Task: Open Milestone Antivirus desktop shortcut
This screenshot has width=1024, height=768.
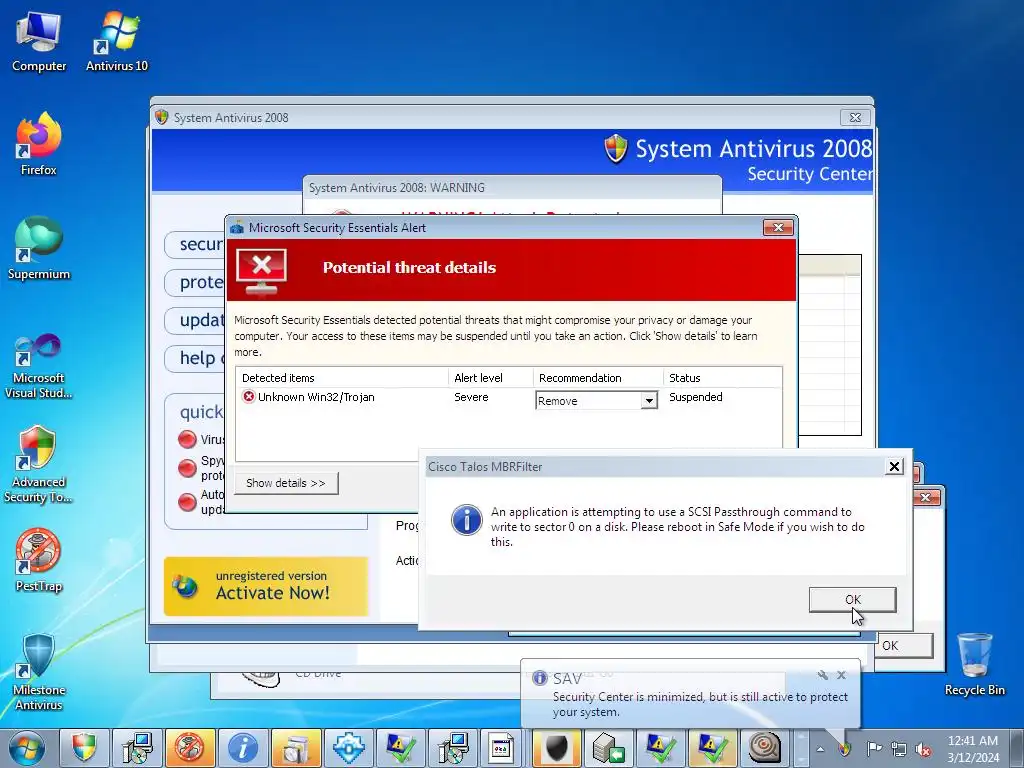Action: (x=39, y=673)
